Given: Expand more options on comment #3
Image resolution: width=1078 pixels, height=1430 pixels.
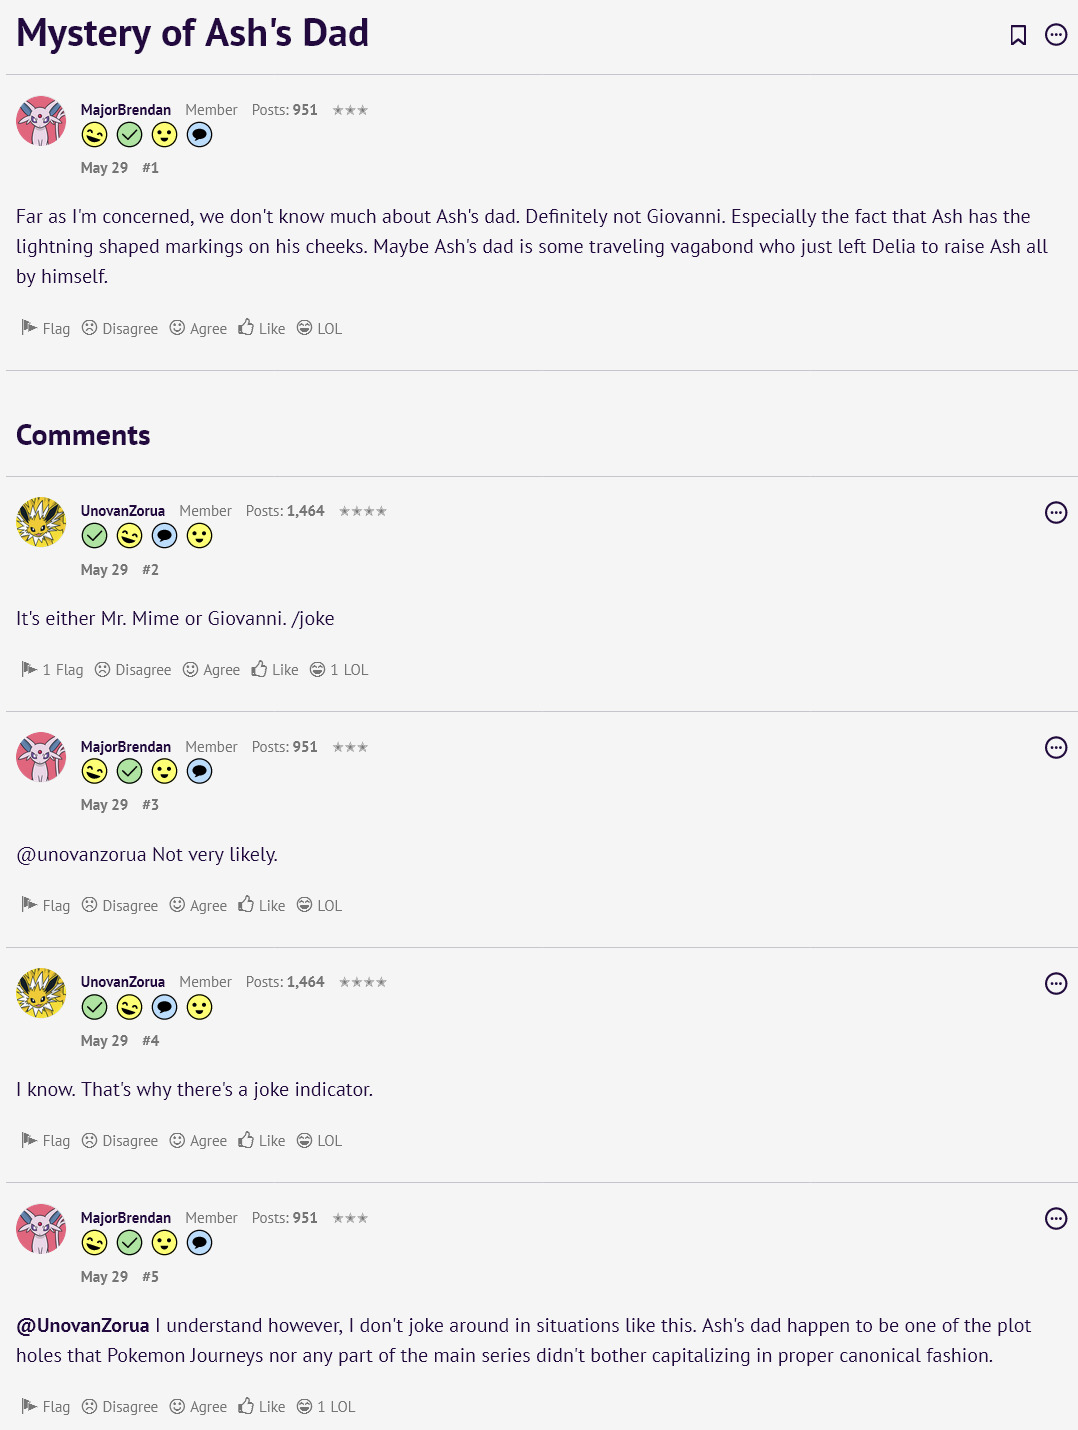Looking at the screenshot, I should tap(1056, 748).
